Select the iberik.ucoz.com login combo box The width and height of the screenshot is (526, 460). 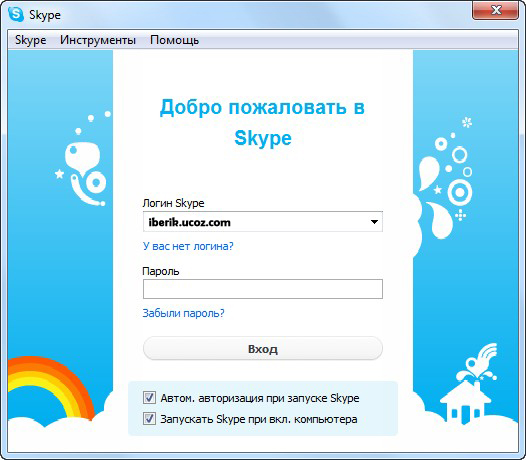263,222
